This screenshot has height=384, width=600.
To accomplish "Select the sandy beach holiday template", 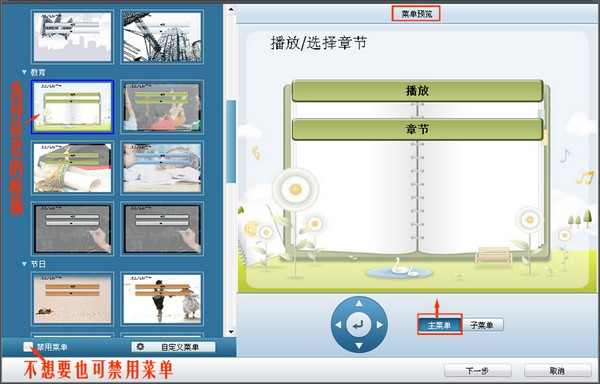I will pyautogui.click(x=72, y=299).
